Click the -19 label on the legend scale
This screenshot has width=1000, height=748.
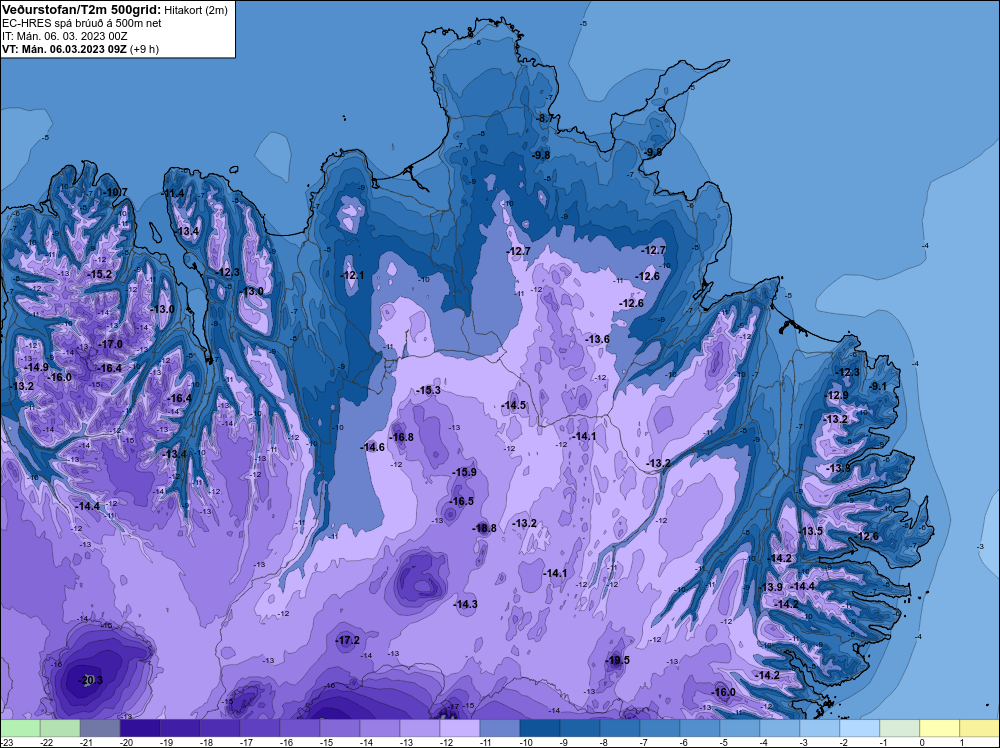click(x=166, y=742)
